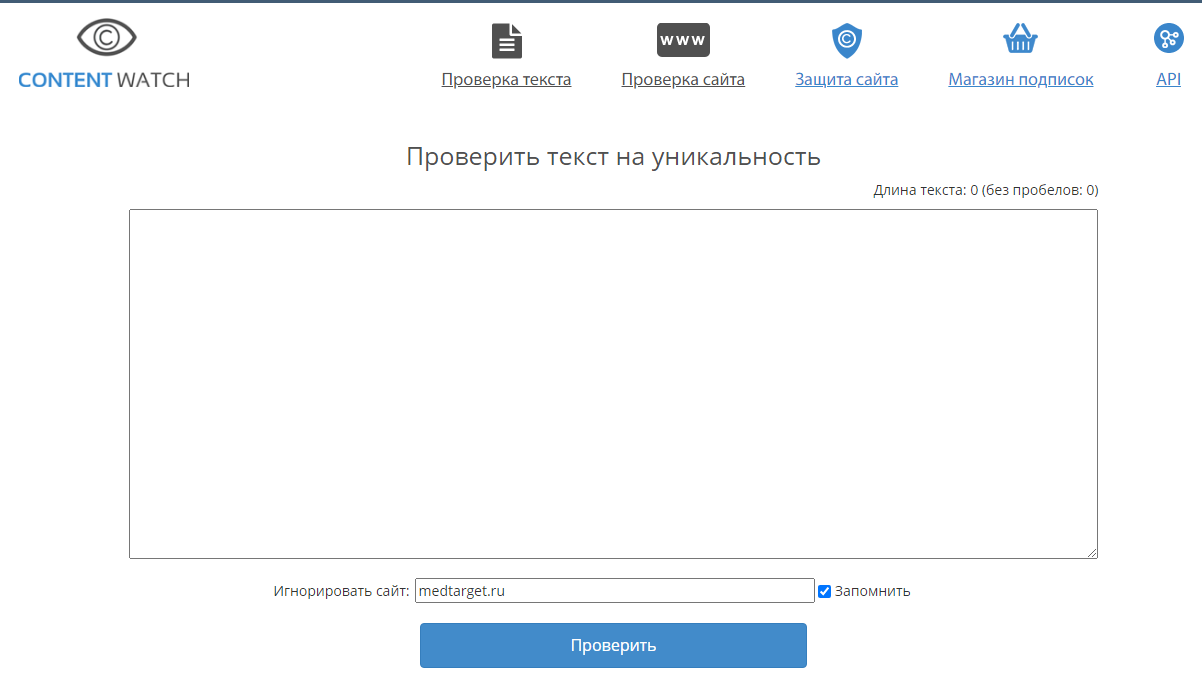Select the WWW icon for site checking
Screen dimensions: 1202x679
pyautogui.click(x=682, y=40)
